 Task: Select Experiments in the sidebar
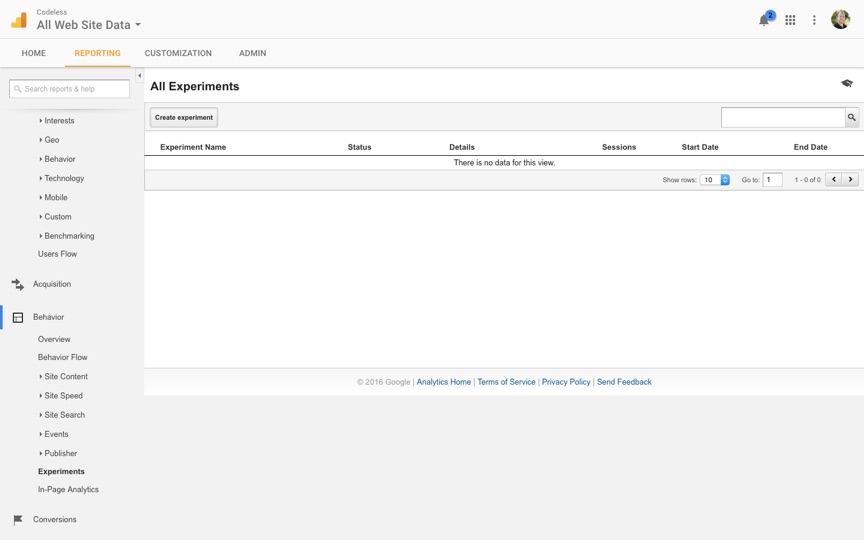(x=61, y=472)
